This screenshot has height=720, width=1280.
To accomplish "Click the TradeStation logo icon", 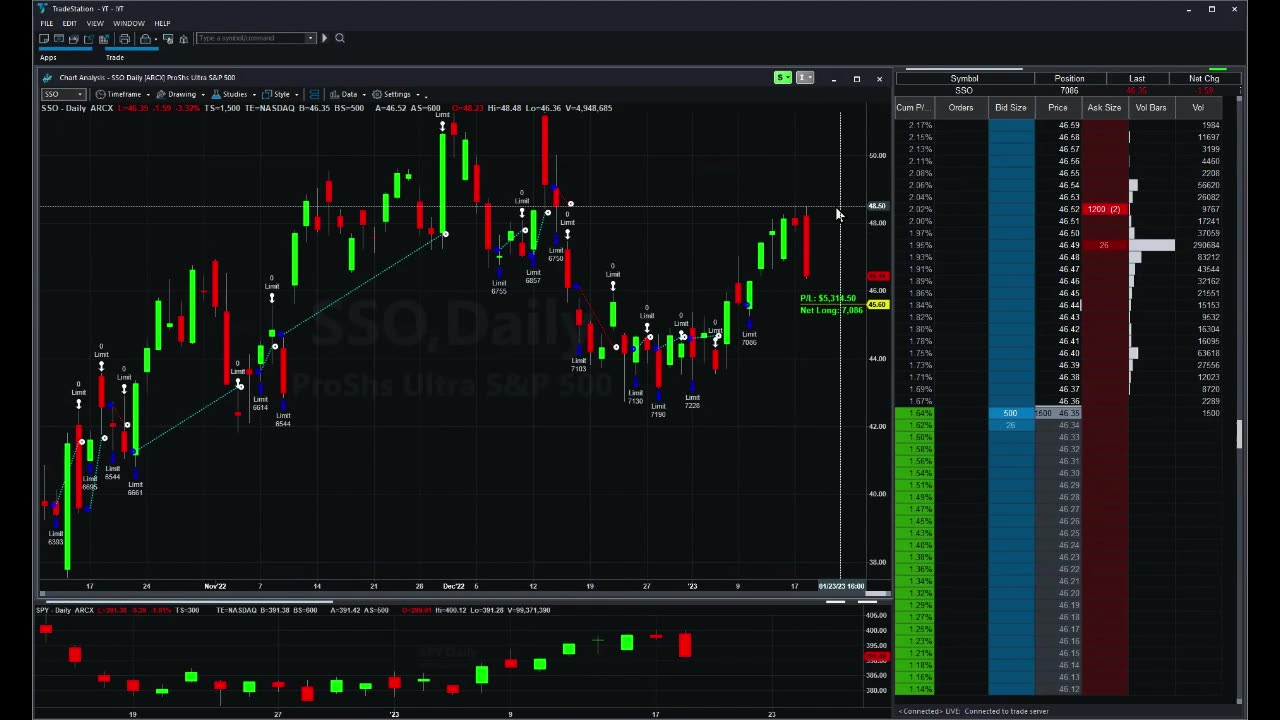I will click(44, 9).
